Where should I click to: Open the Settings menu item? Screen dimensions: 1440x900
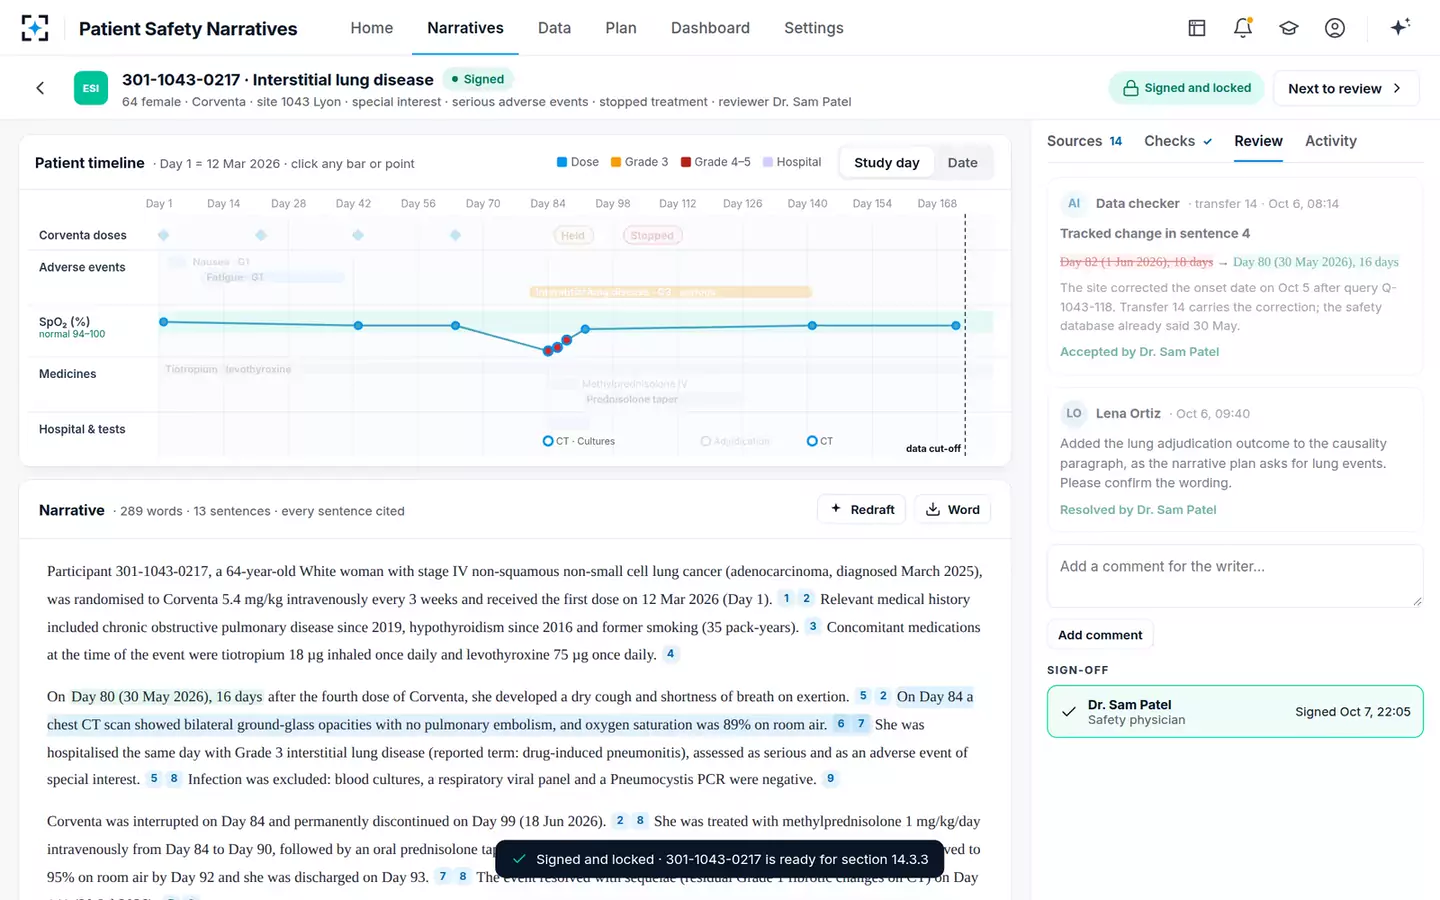814,28
